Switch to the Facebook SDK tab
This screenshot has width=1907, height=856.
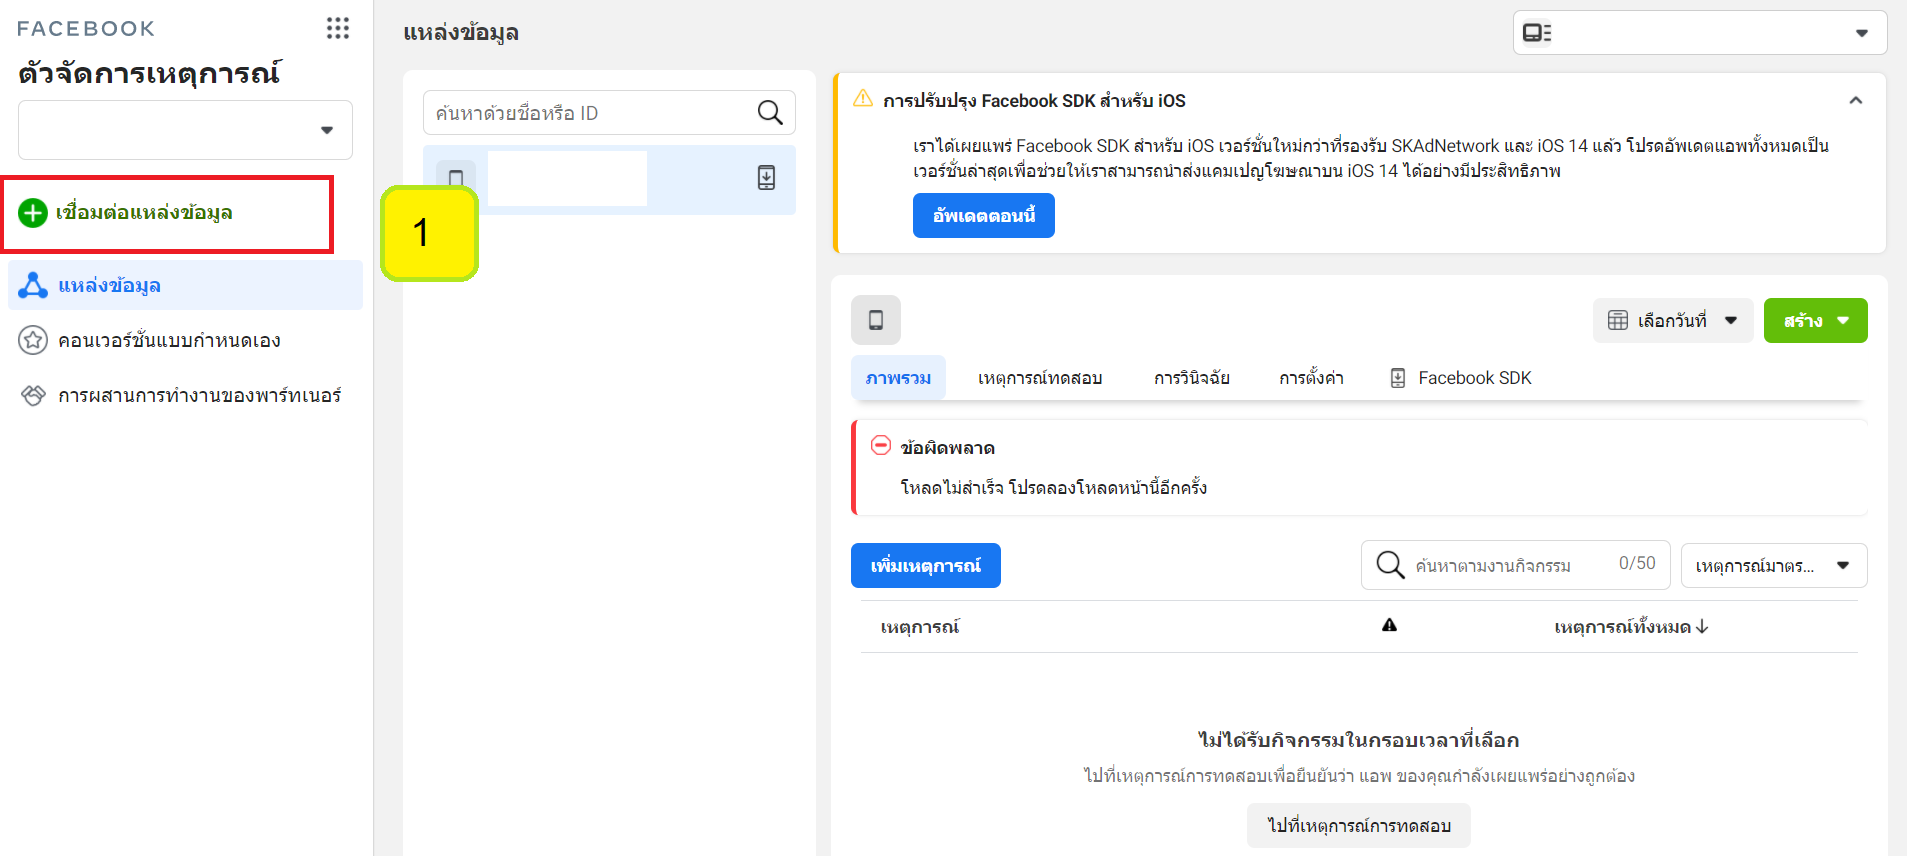pos(1461,378)
